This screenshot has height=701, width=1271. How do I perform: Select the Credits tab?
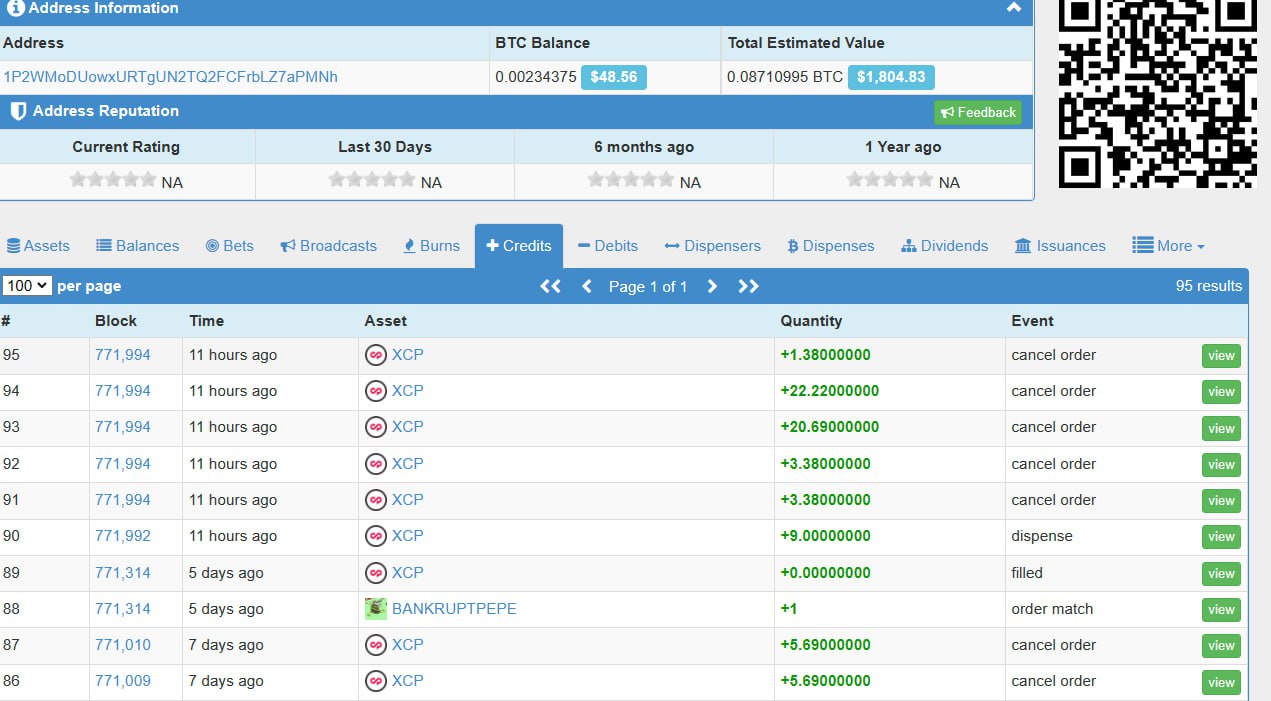(519, 246)
